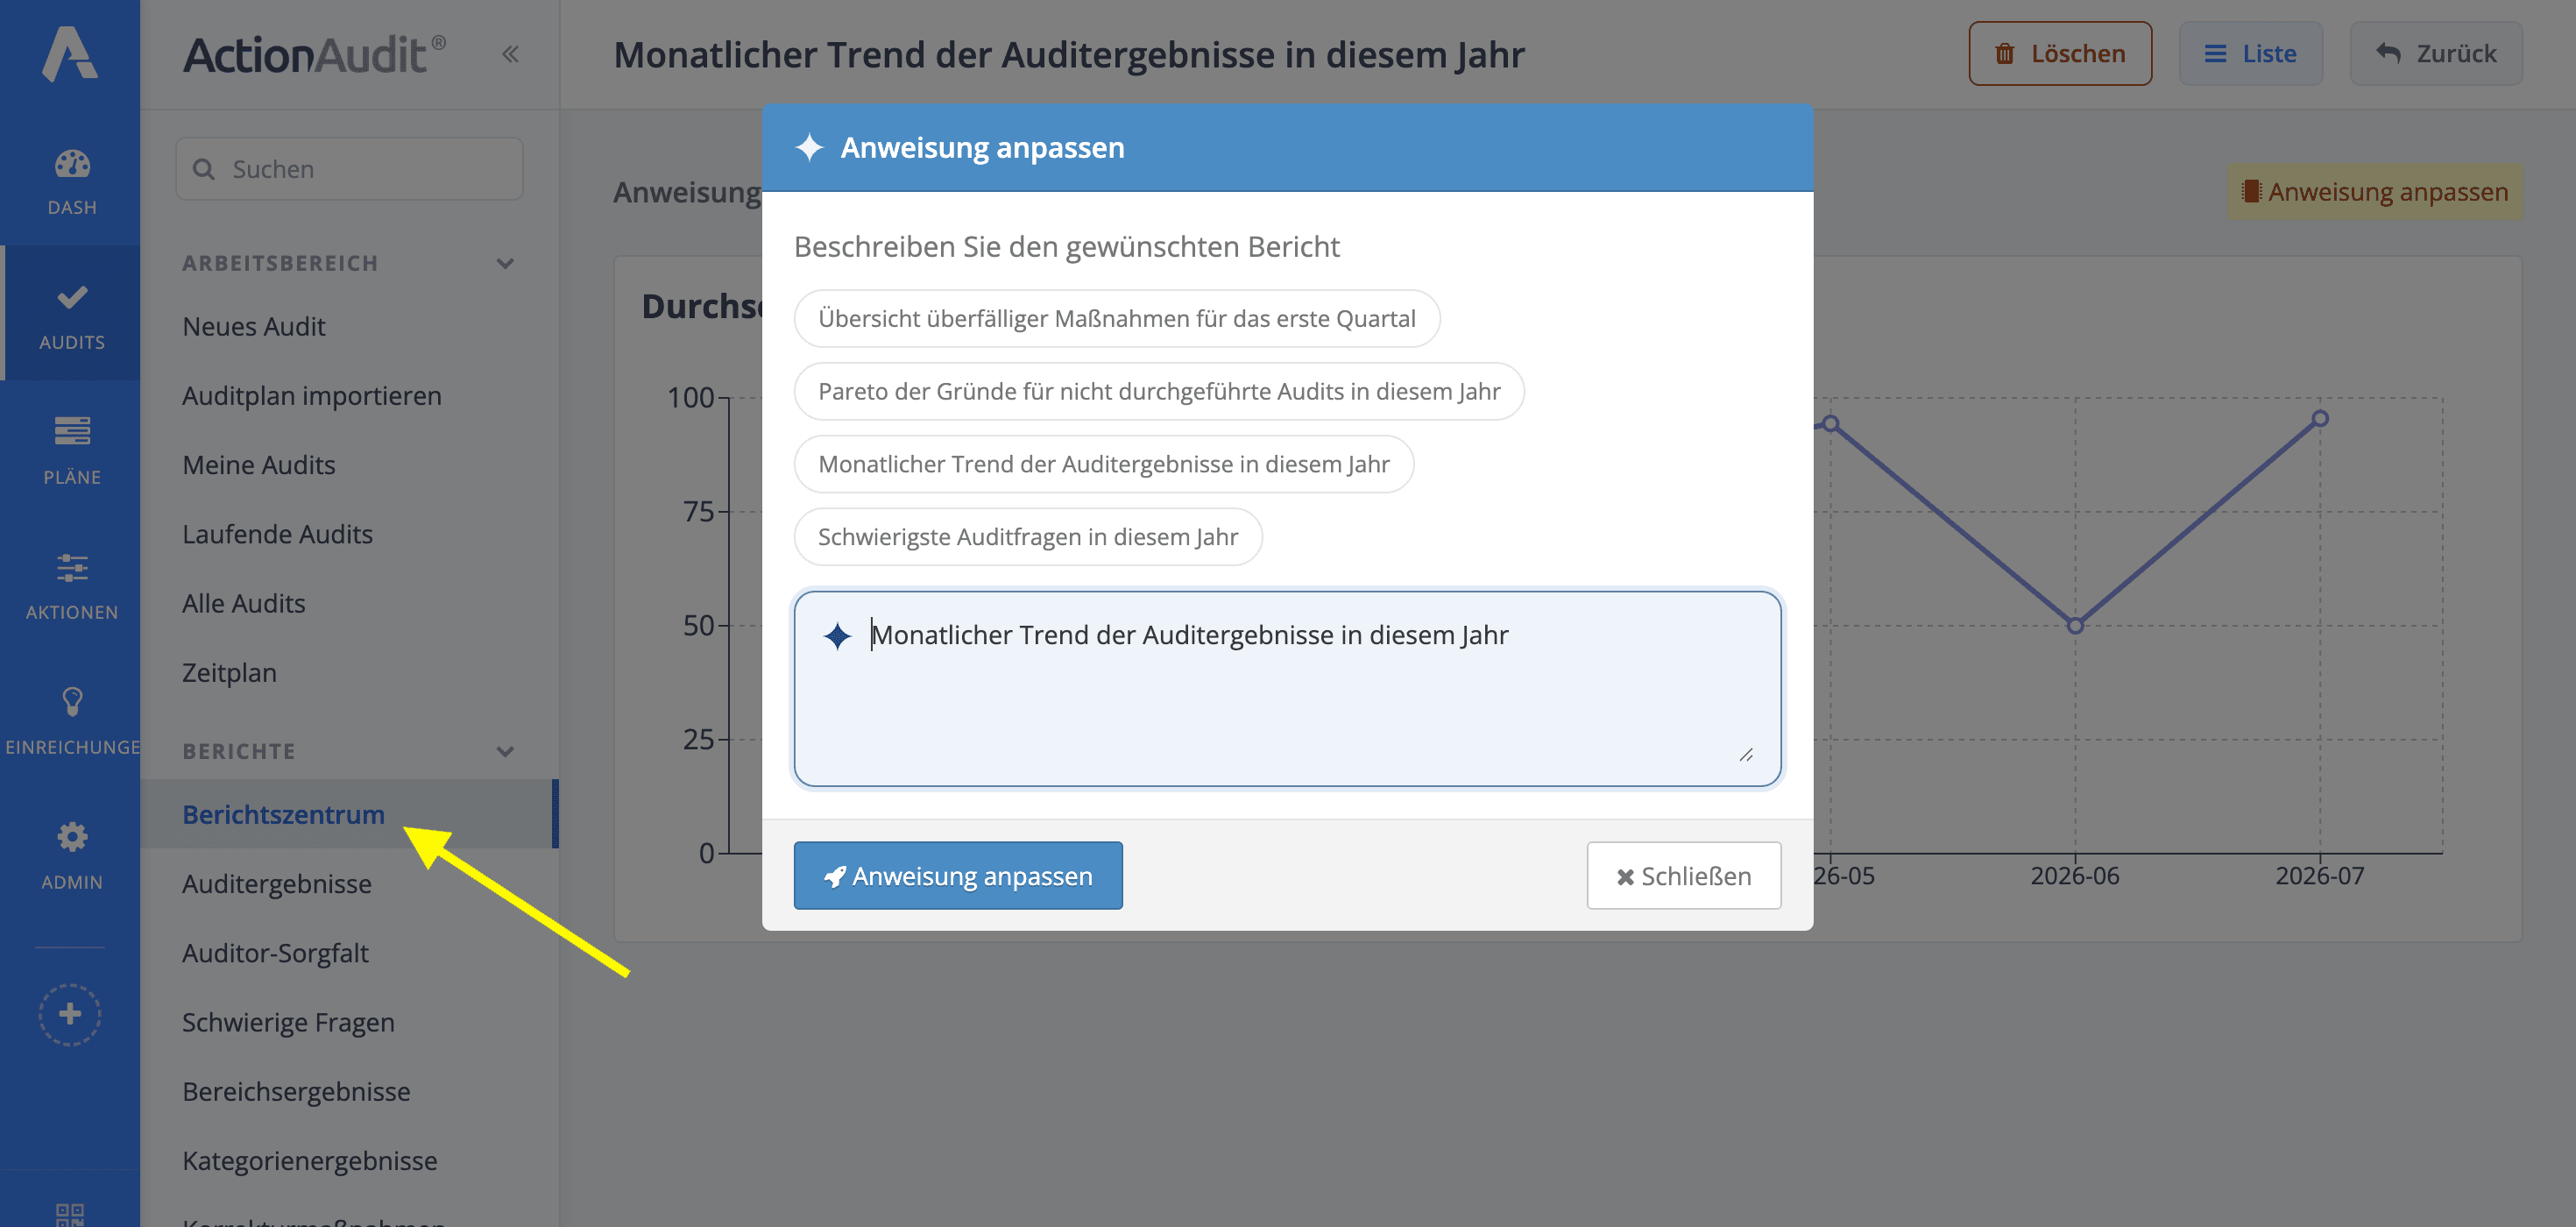Open the DASH dashboard icon
This screenshot has height=1227, width=2576.
pyautogui.click(x=71, y=164)
